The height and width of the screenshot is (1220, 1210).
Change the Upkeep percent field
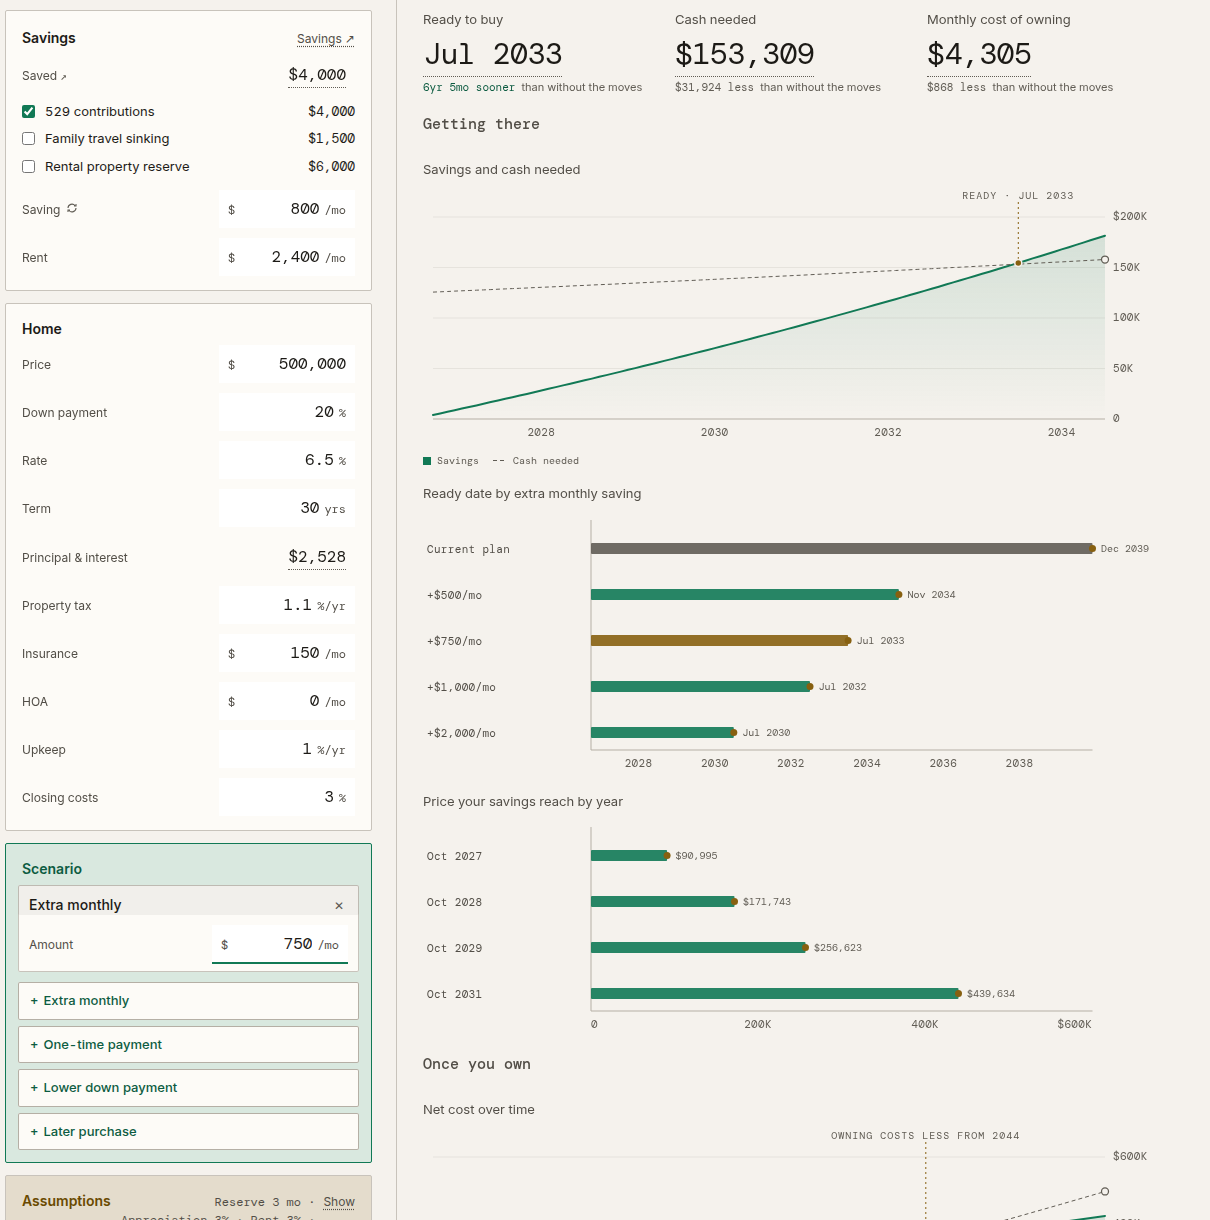(x=287, y=749)
